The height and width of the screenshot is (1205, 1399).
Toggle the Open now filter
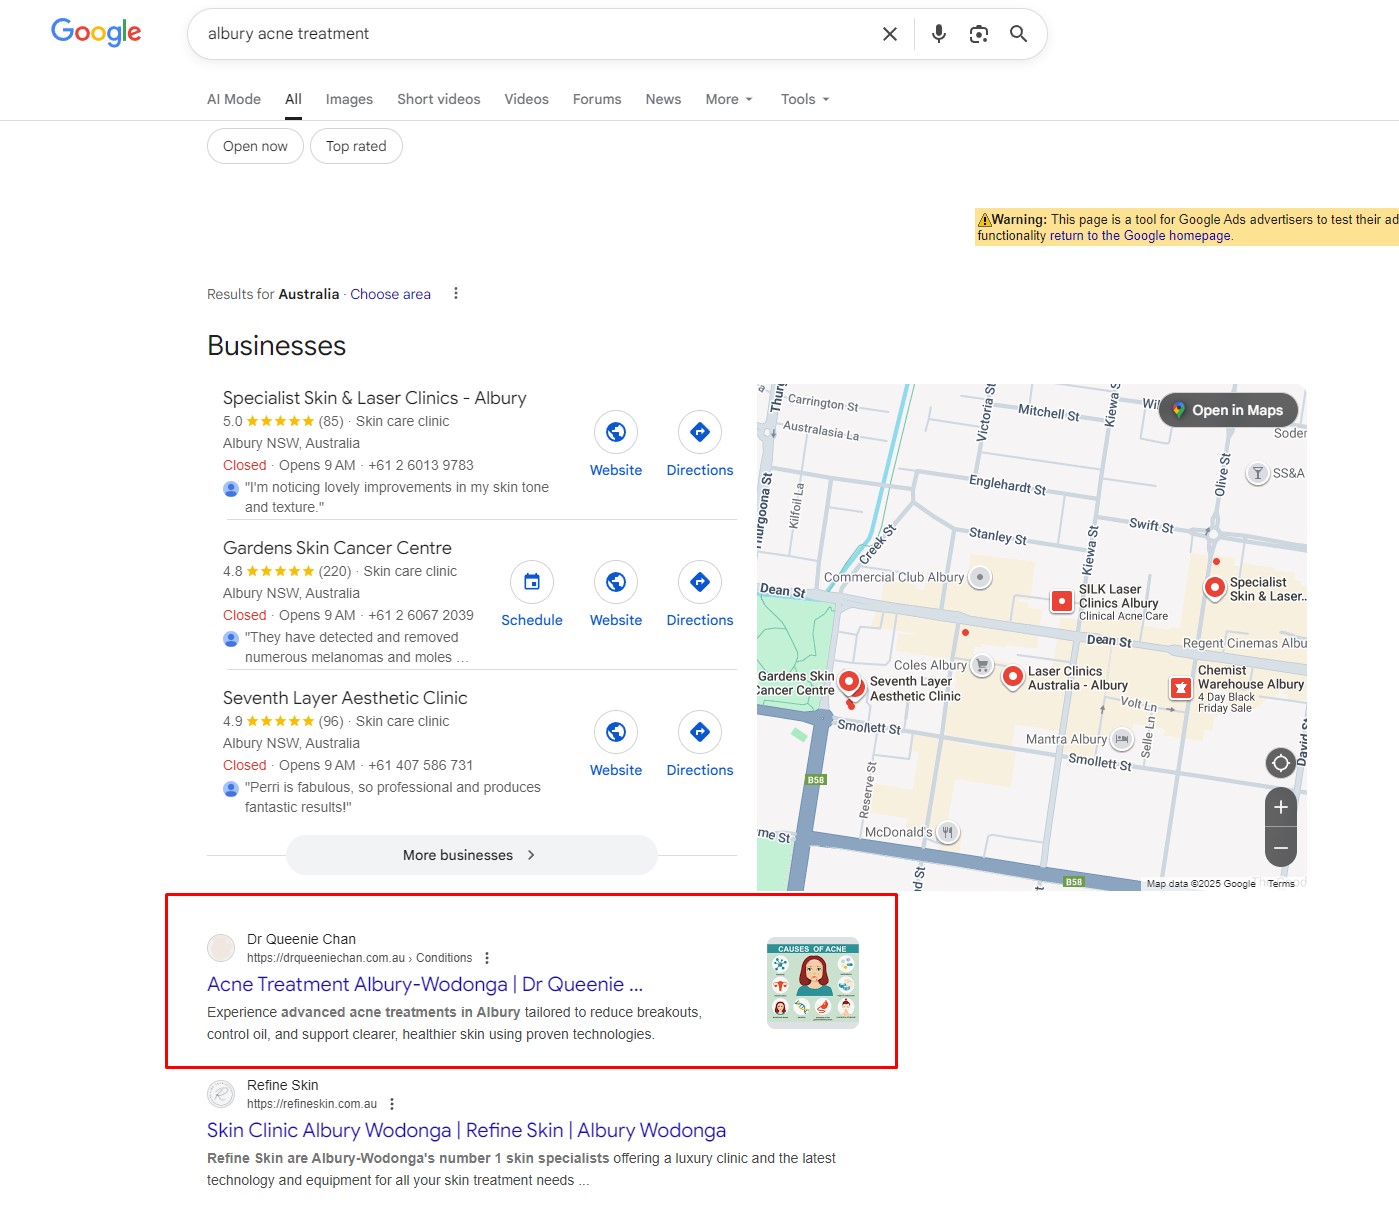[x=255, y=146]
